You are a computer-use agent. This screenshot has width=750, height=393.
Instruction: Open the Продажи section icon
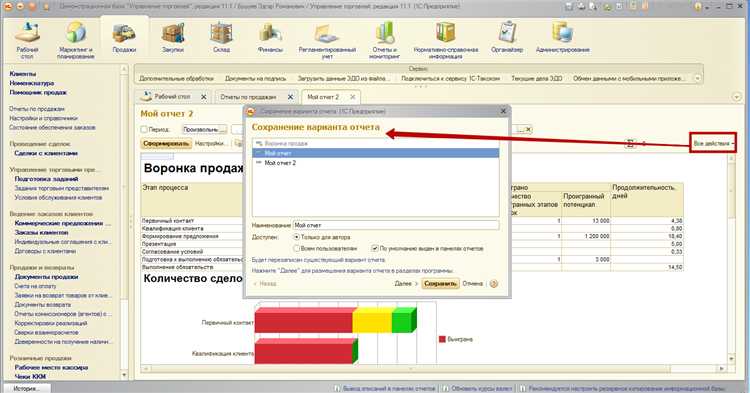(124, 33)
